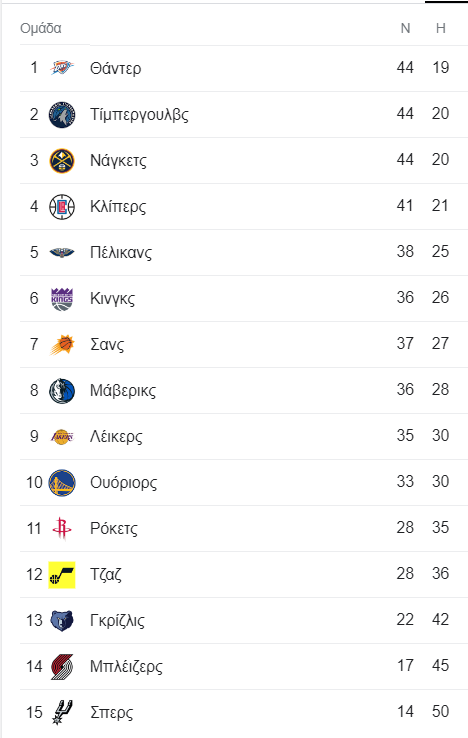Screen dimensions: 468x738
Task: Click the N wins column header
Action: pyautogui.click(x=405, y=28)
